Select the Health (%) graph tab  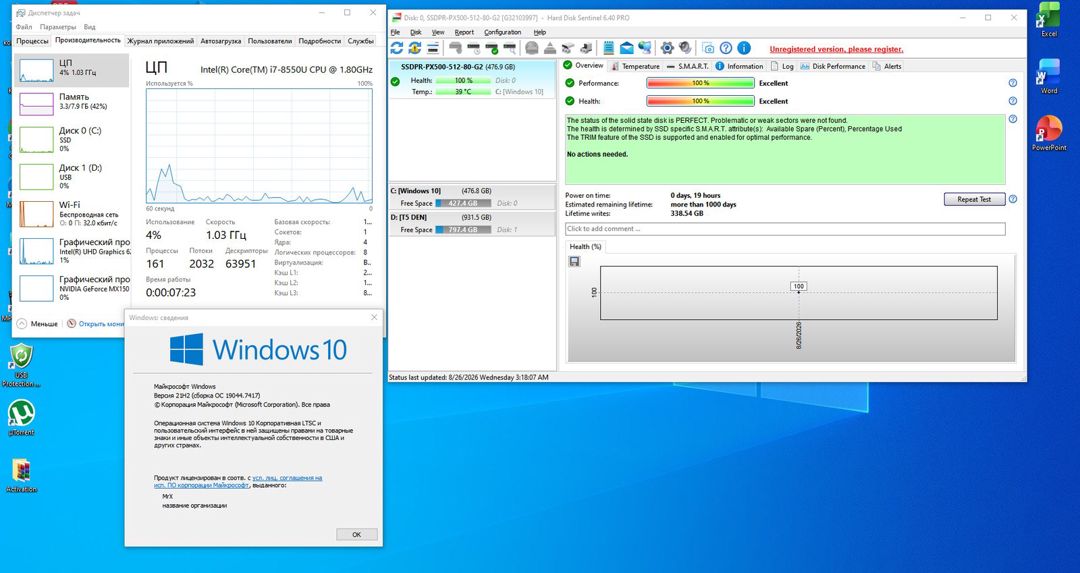[585, 247]
